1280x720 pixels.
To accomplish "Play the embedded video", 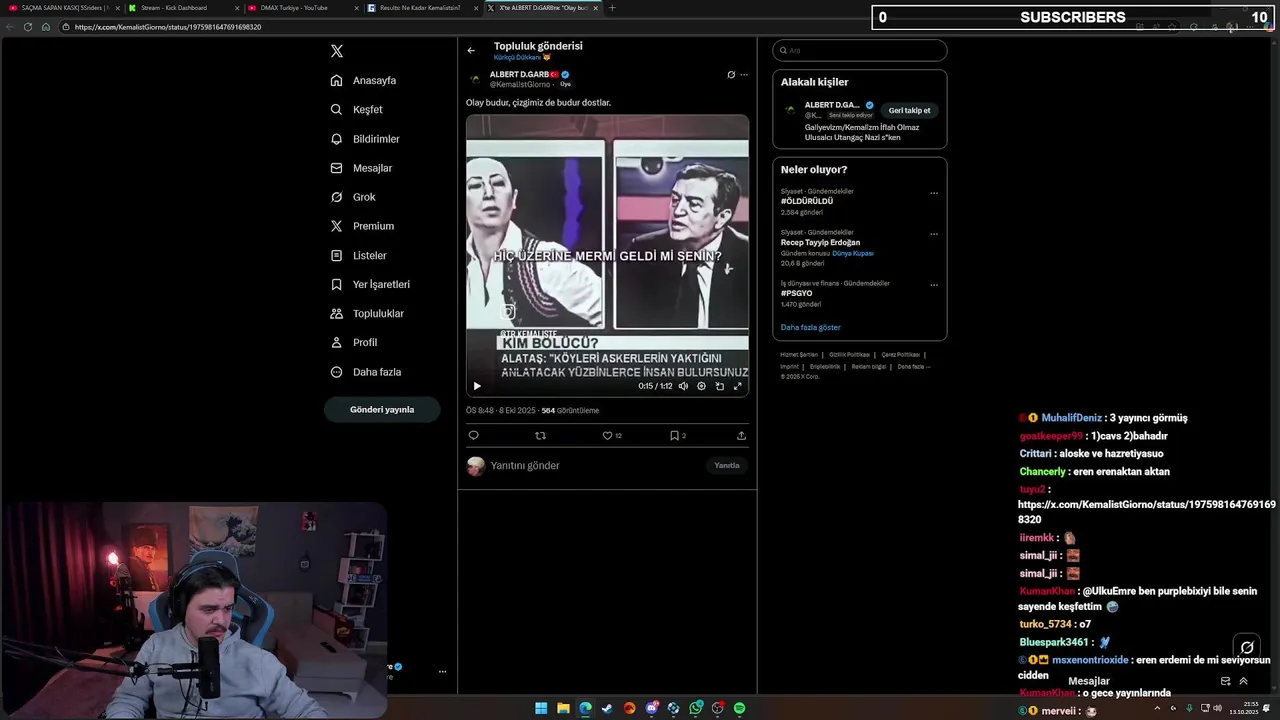I will point(477,386).
